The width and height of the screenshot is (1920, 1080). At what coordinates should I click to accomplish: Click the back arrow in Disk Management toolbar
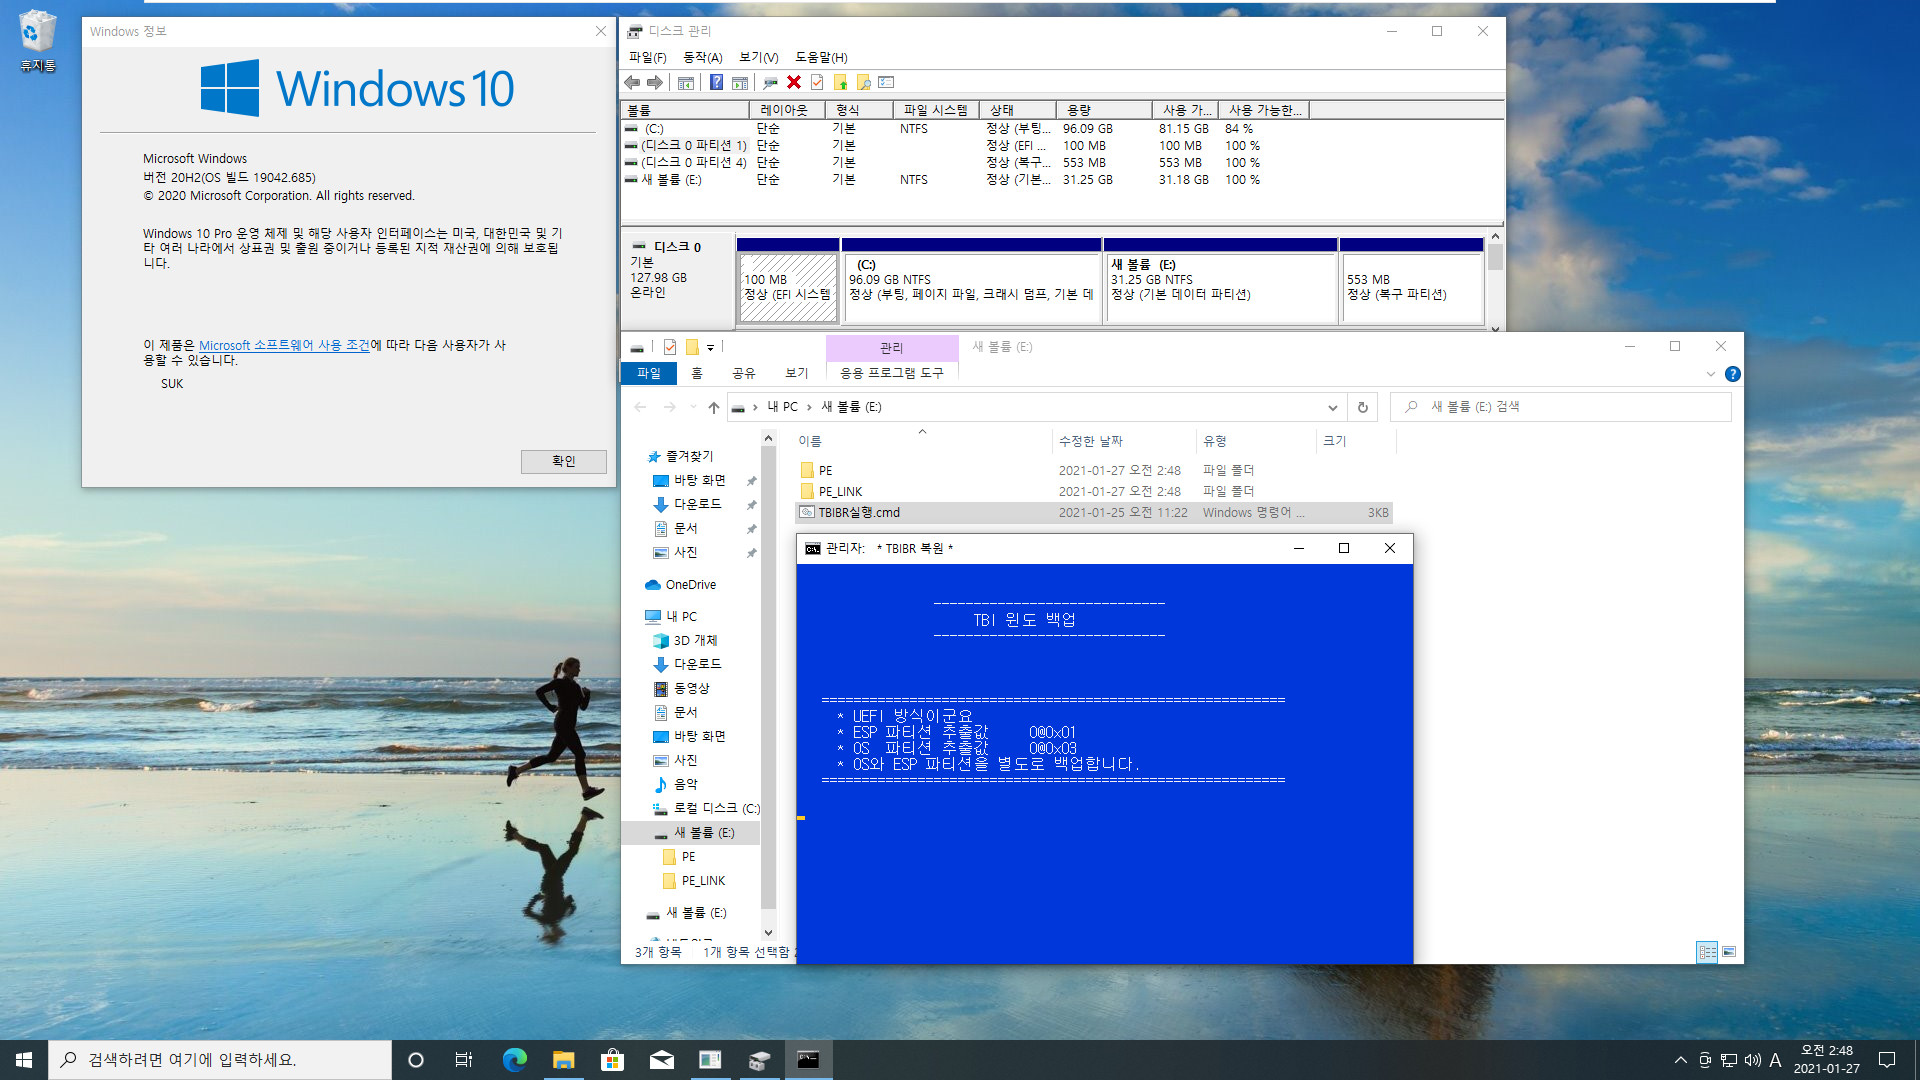pyautogui.click(x=632, y=83)
